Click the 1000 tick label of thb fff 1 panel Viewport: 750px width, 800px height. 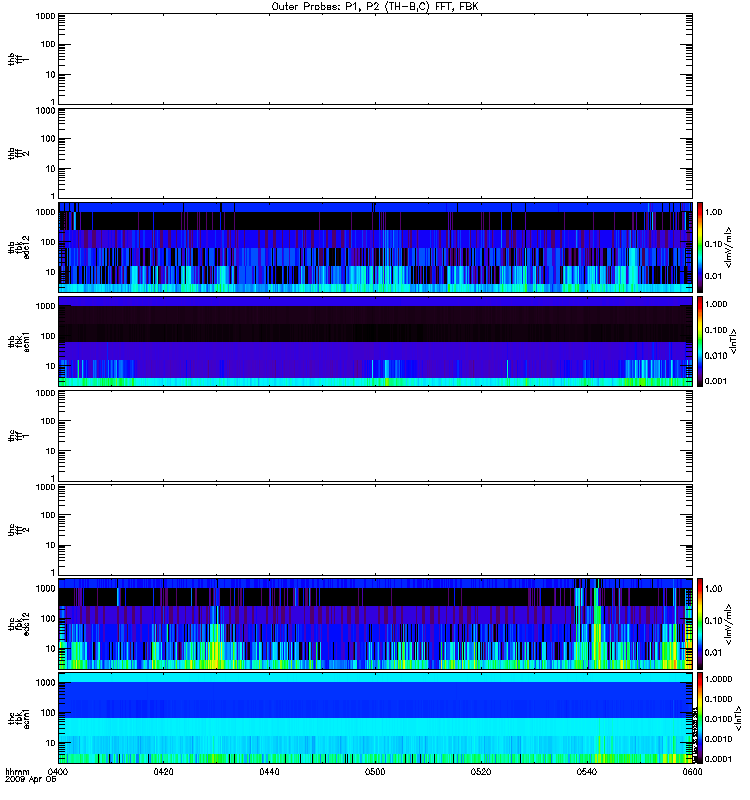click(x=46, y=16)
